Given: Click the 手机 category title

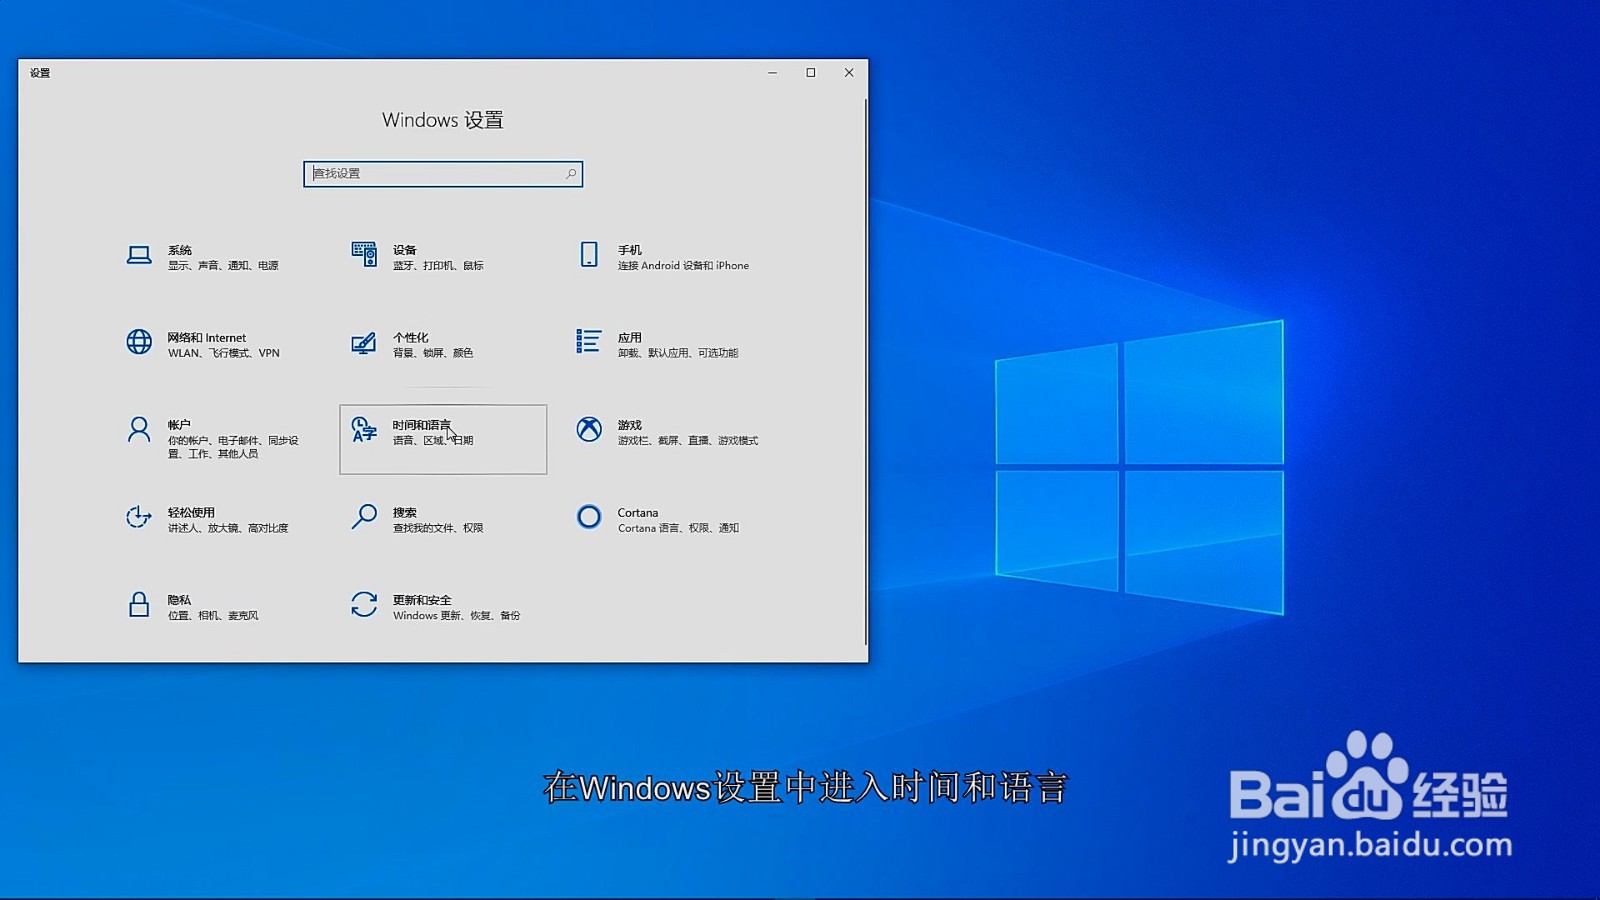Looking at the screenshot, I should (630, 250).
